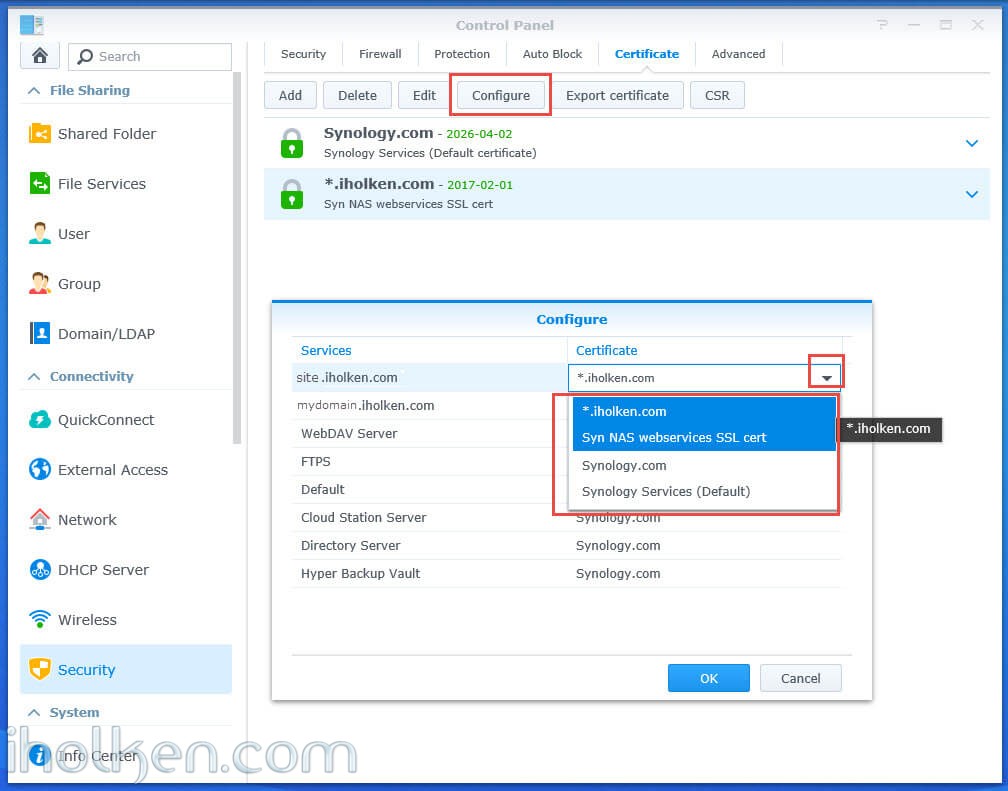This screenshot has width=1008, height=791.
Task: Click the Group icon in sidebar
Action: (40, 284)
